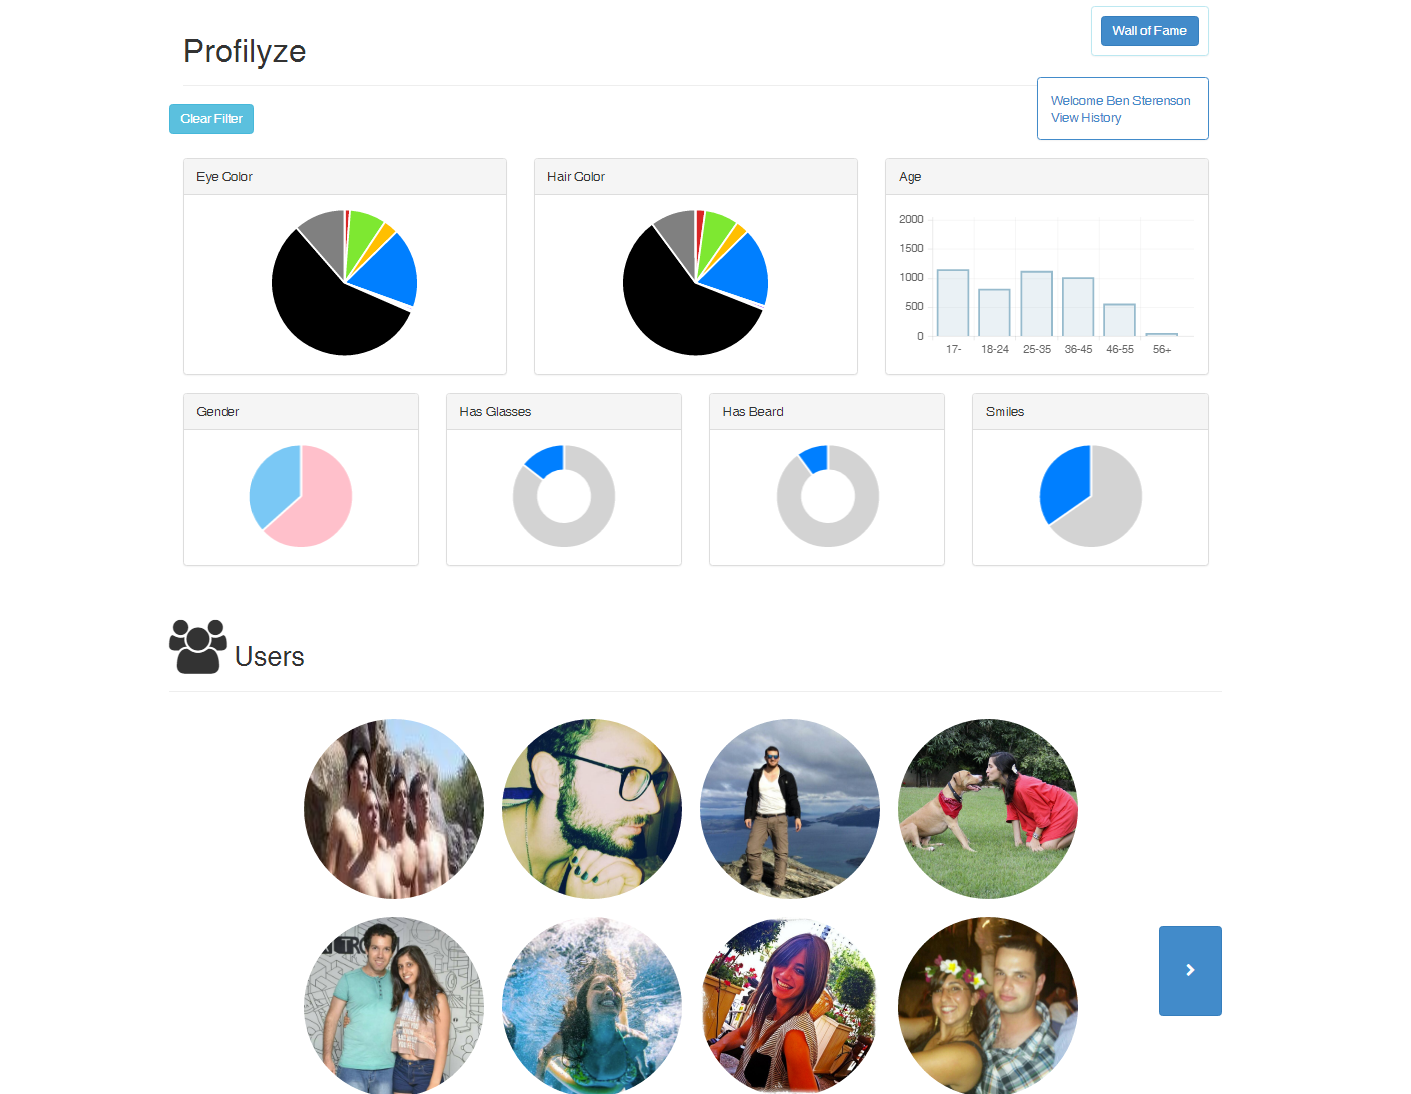
Task: Select the 46-55 age bar
Action: click(1119, 320)
